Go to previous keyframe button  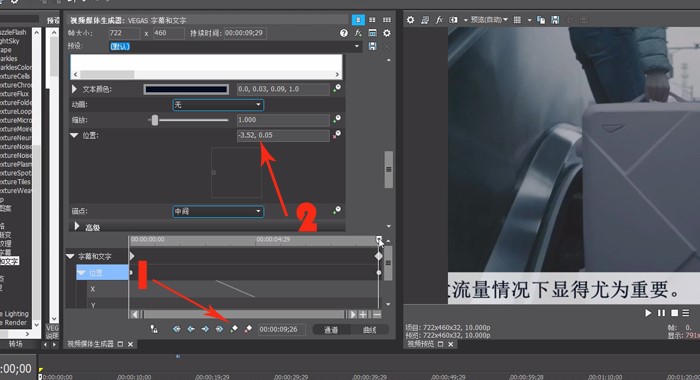(191, 329)
